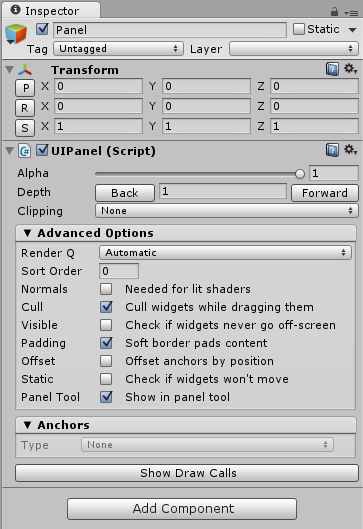Image resolution: width=363 pixels, height=529 pixels.
Task: Enable Offset anchors by position
Action: 106,361
